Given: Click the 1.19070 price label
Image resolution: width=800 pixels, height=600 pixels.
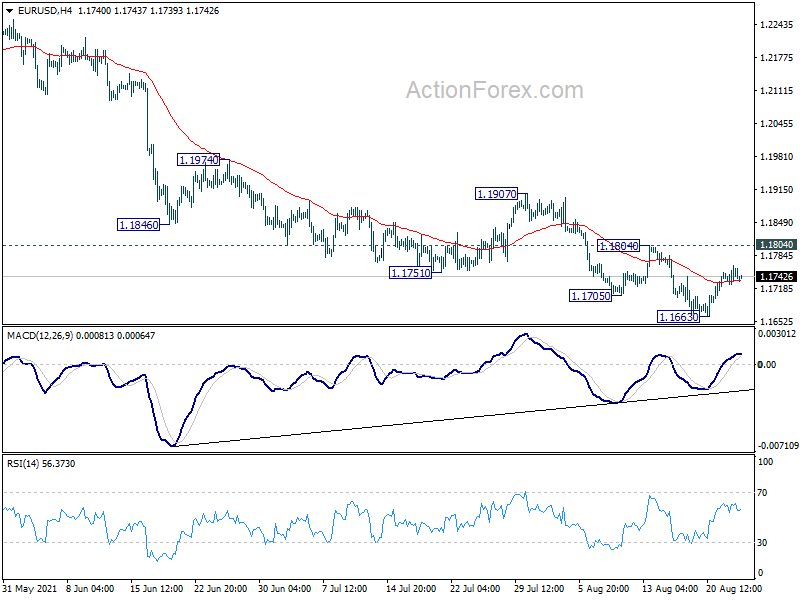Looking at the screenshot, I should point(496,194).
